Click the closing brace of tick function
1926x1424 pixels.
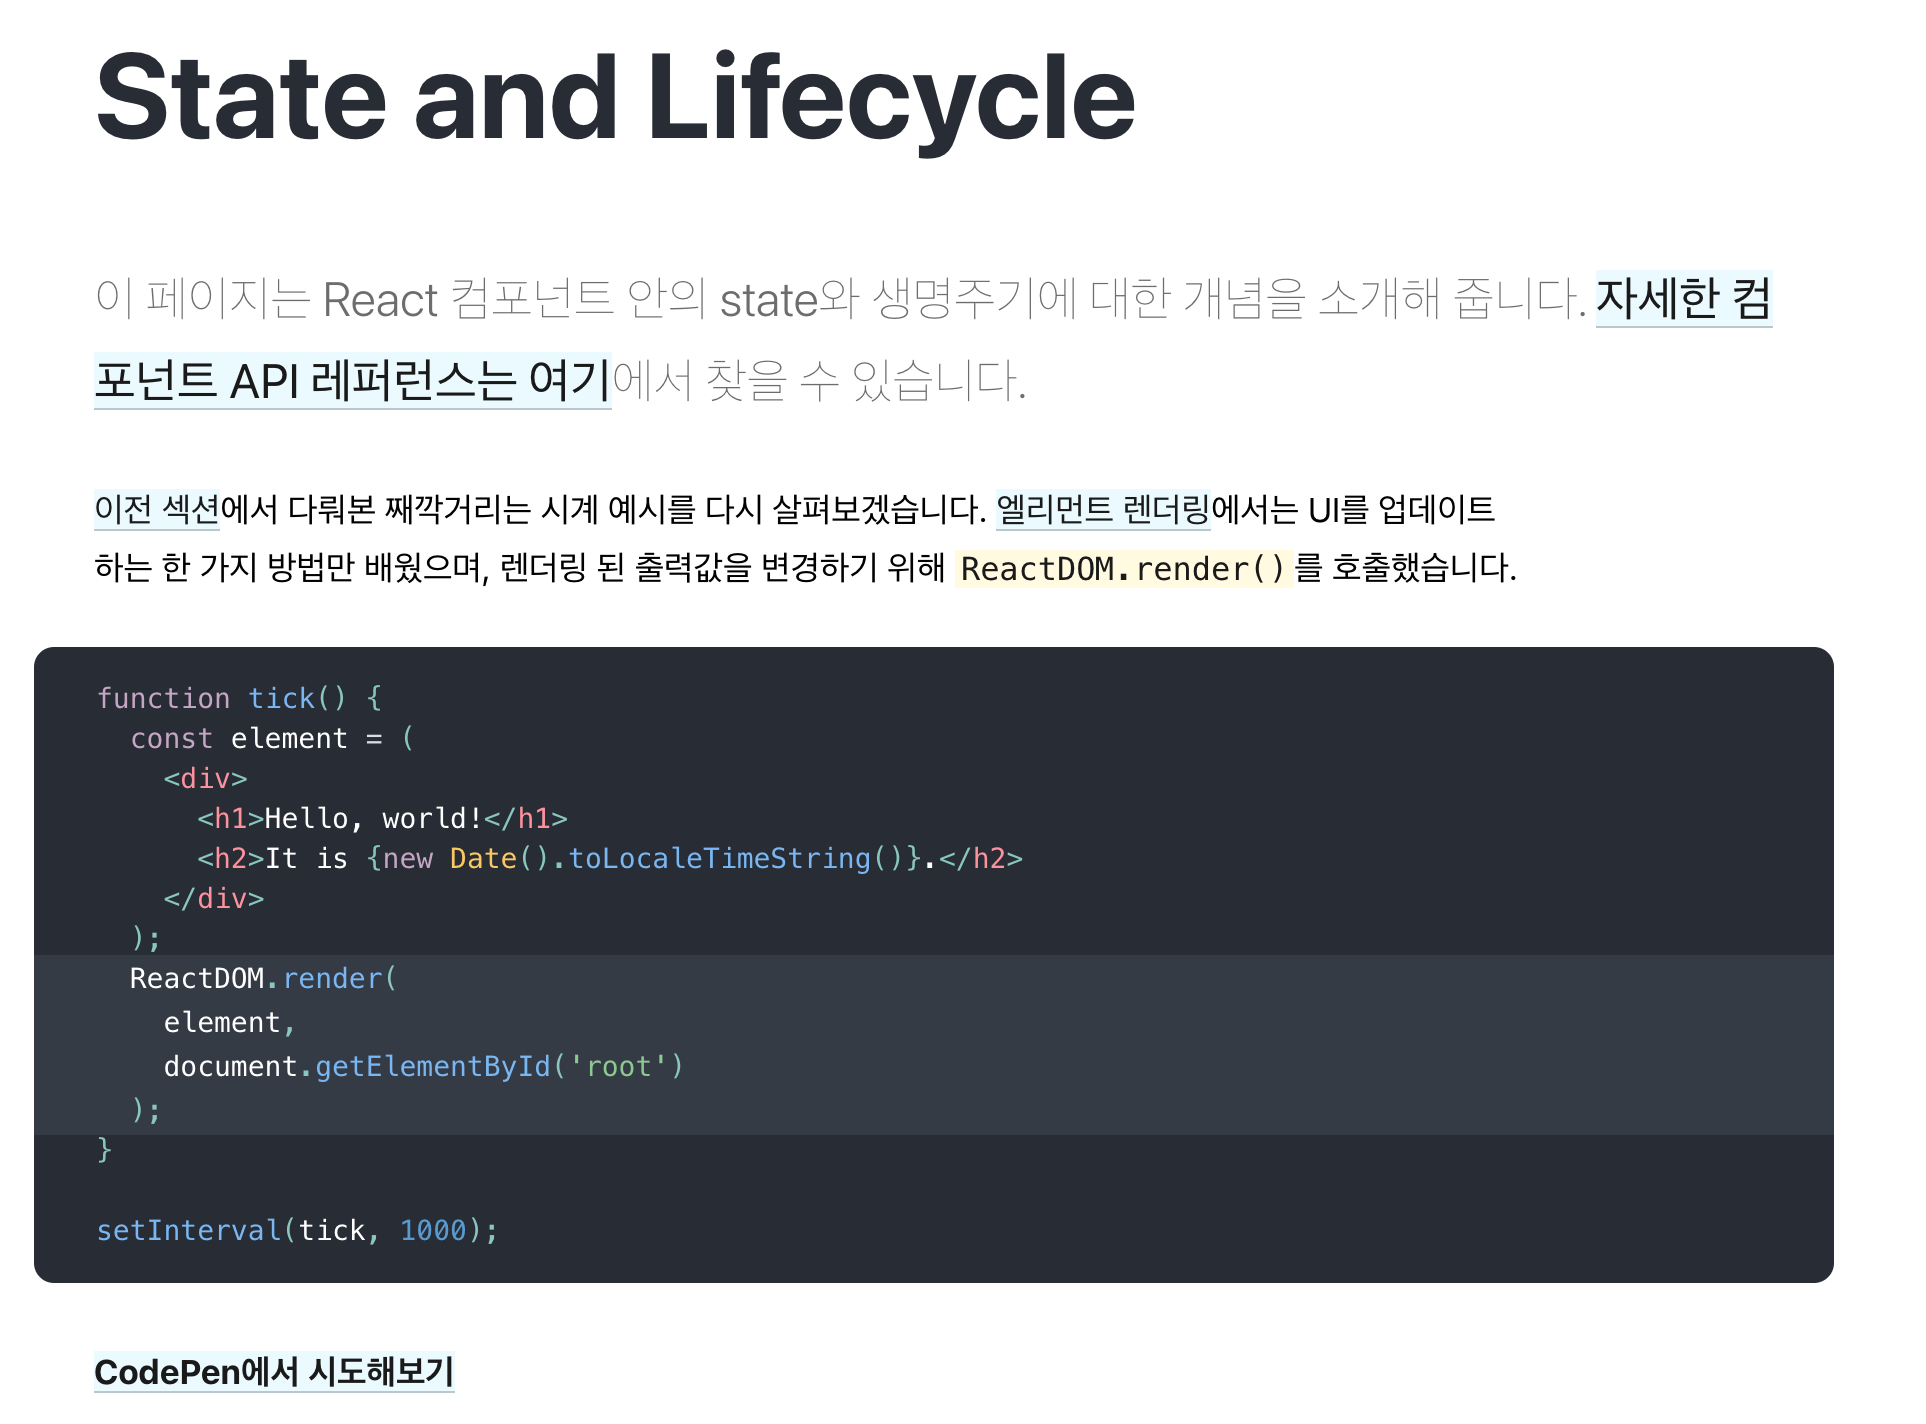[x=104, y=1149]
